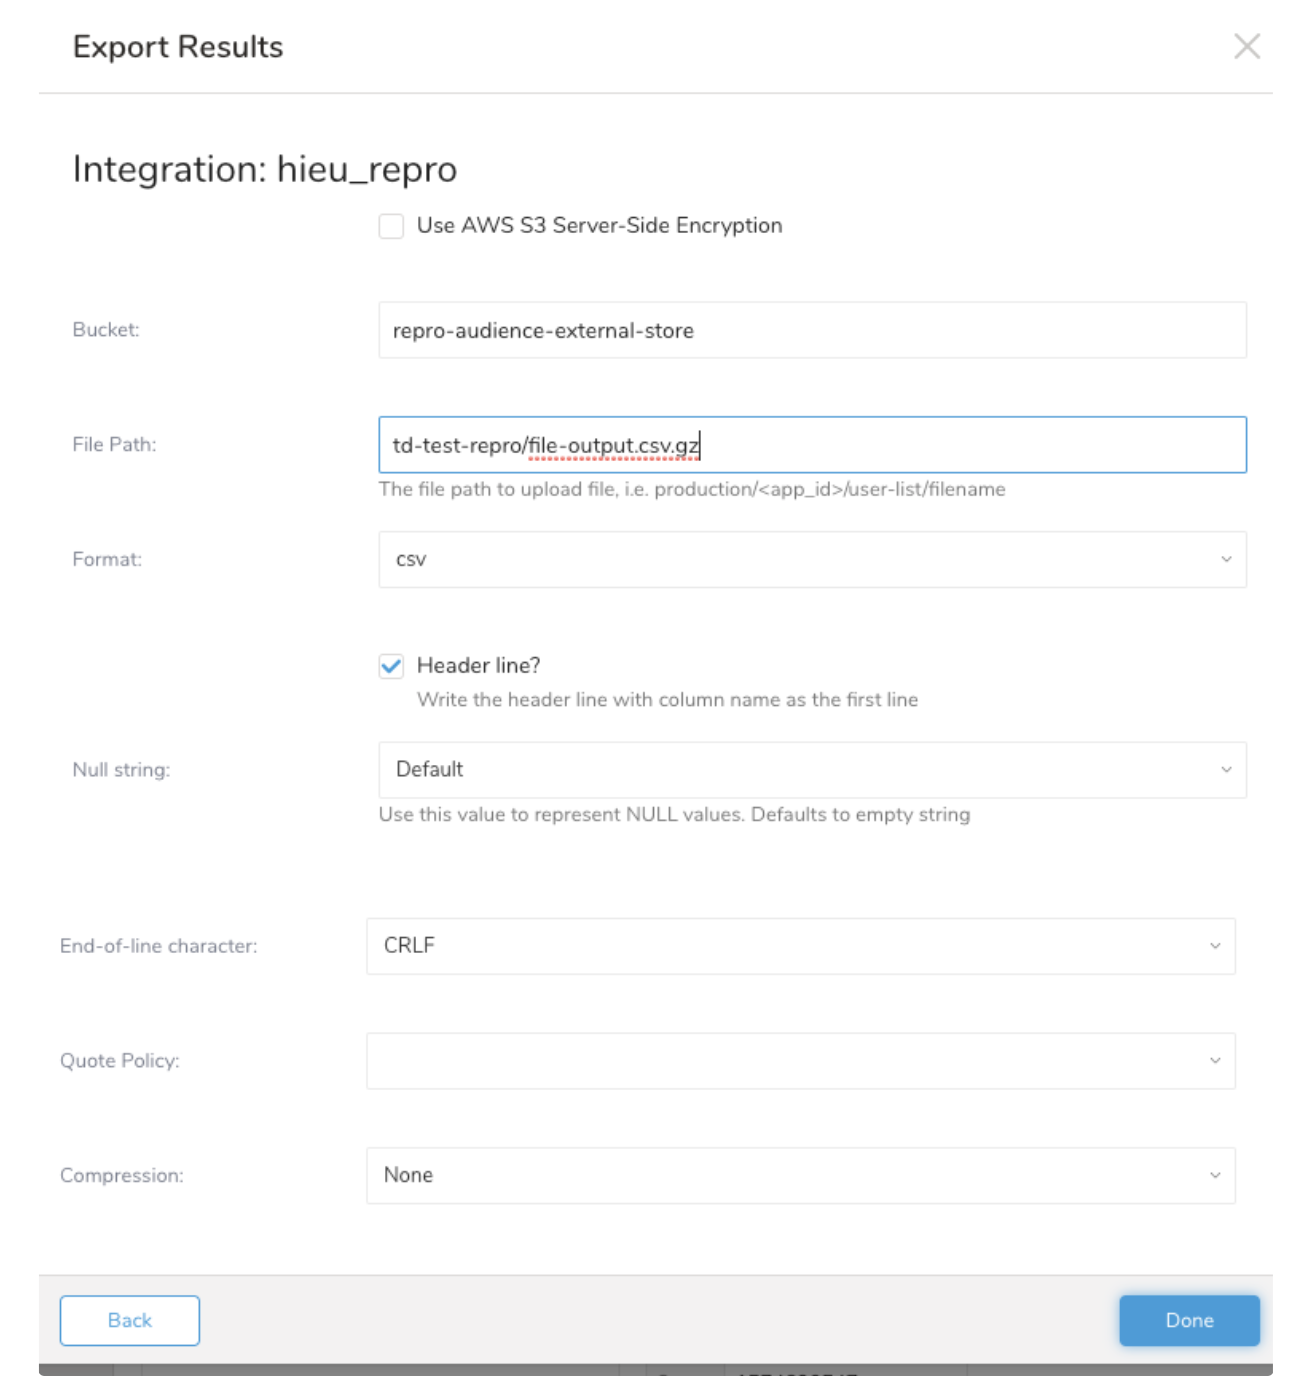Click the Null string chevron arrow
The width and height of the screenshot is (1312, 1396).
(x=1226, y=770)
